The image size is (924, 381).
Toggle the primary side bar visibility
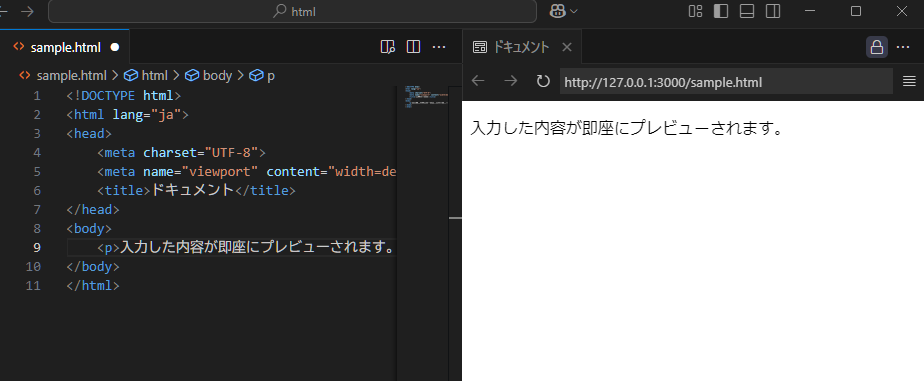(721, 11)
